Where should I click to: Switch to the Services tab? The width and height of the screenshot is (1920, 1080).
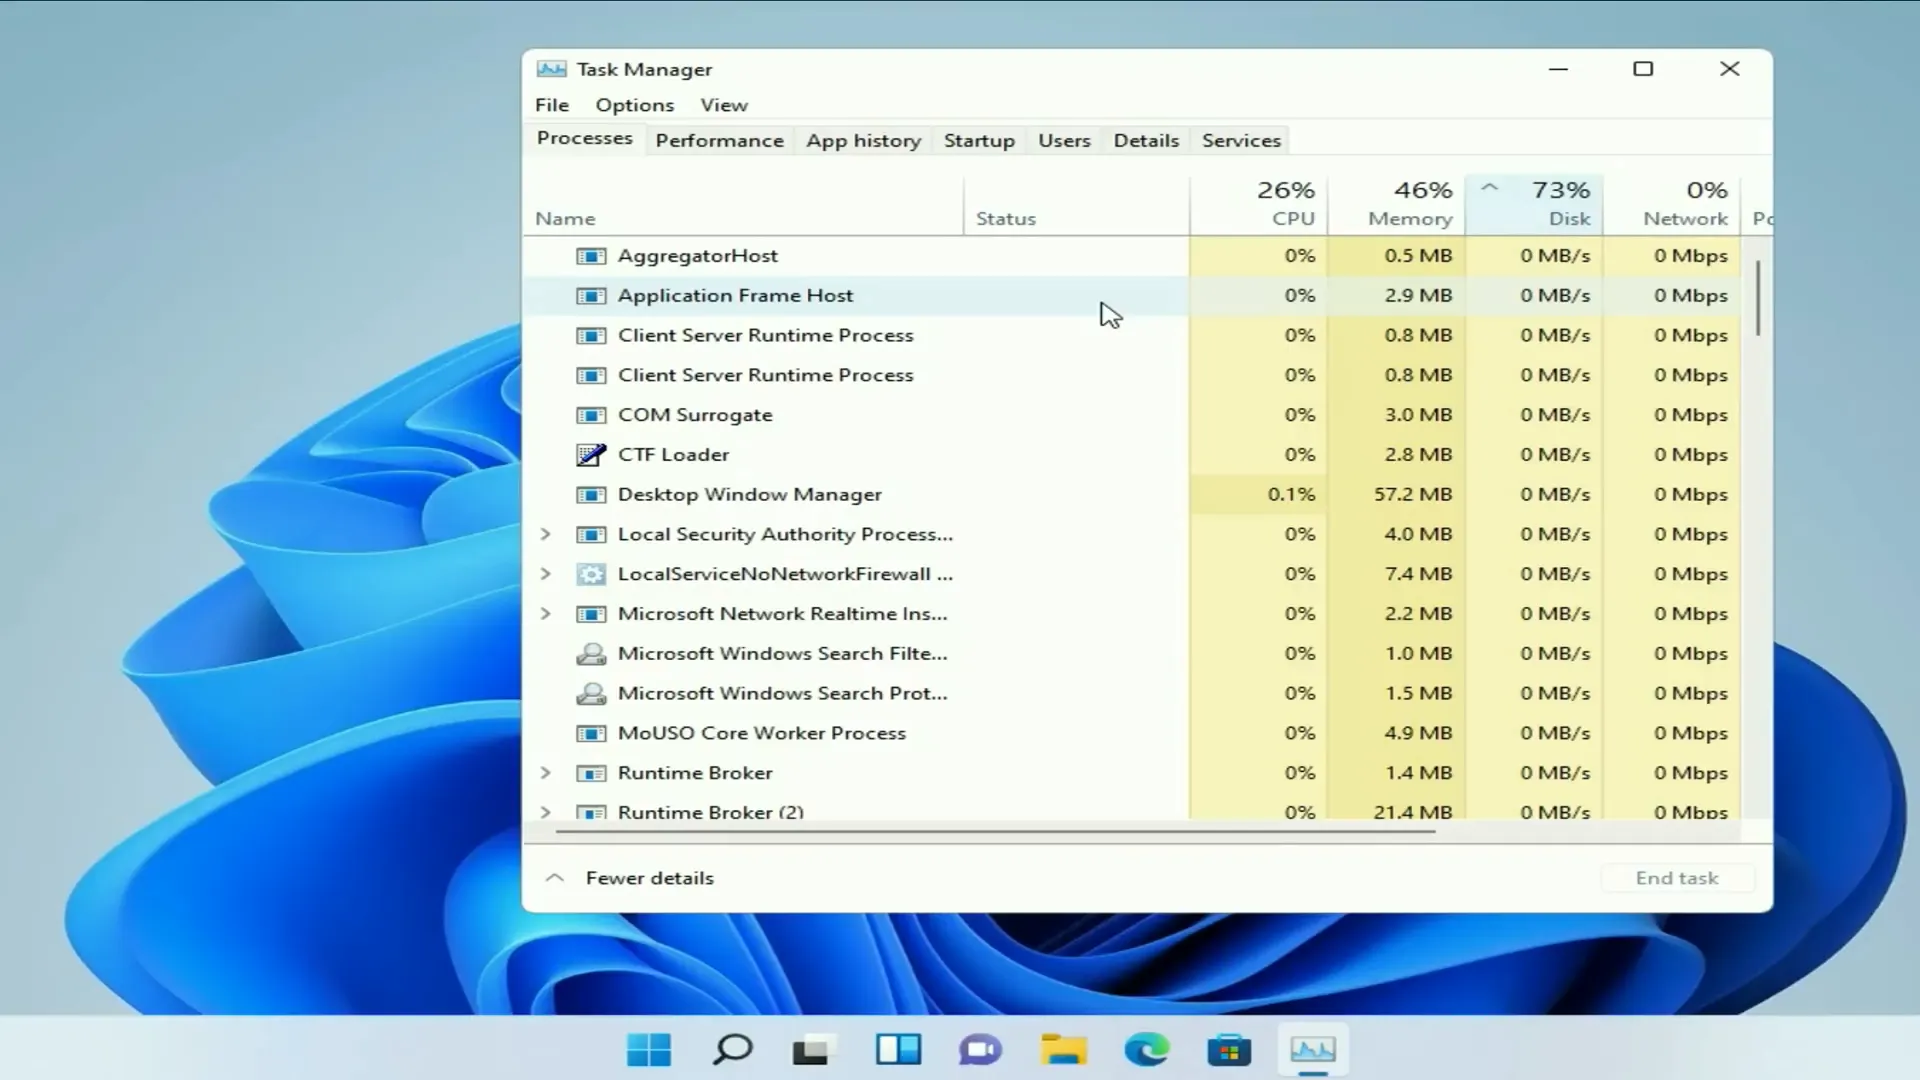1241,141
